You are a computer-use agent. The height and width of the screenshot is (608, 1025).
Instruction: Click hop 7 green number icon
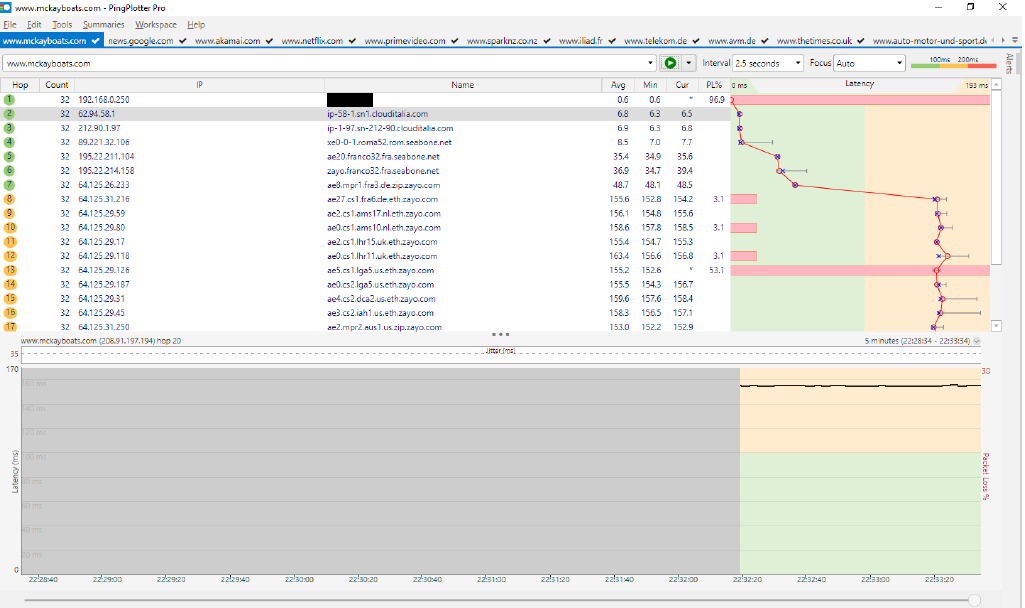pyautogui.click(x=9, y=185)
